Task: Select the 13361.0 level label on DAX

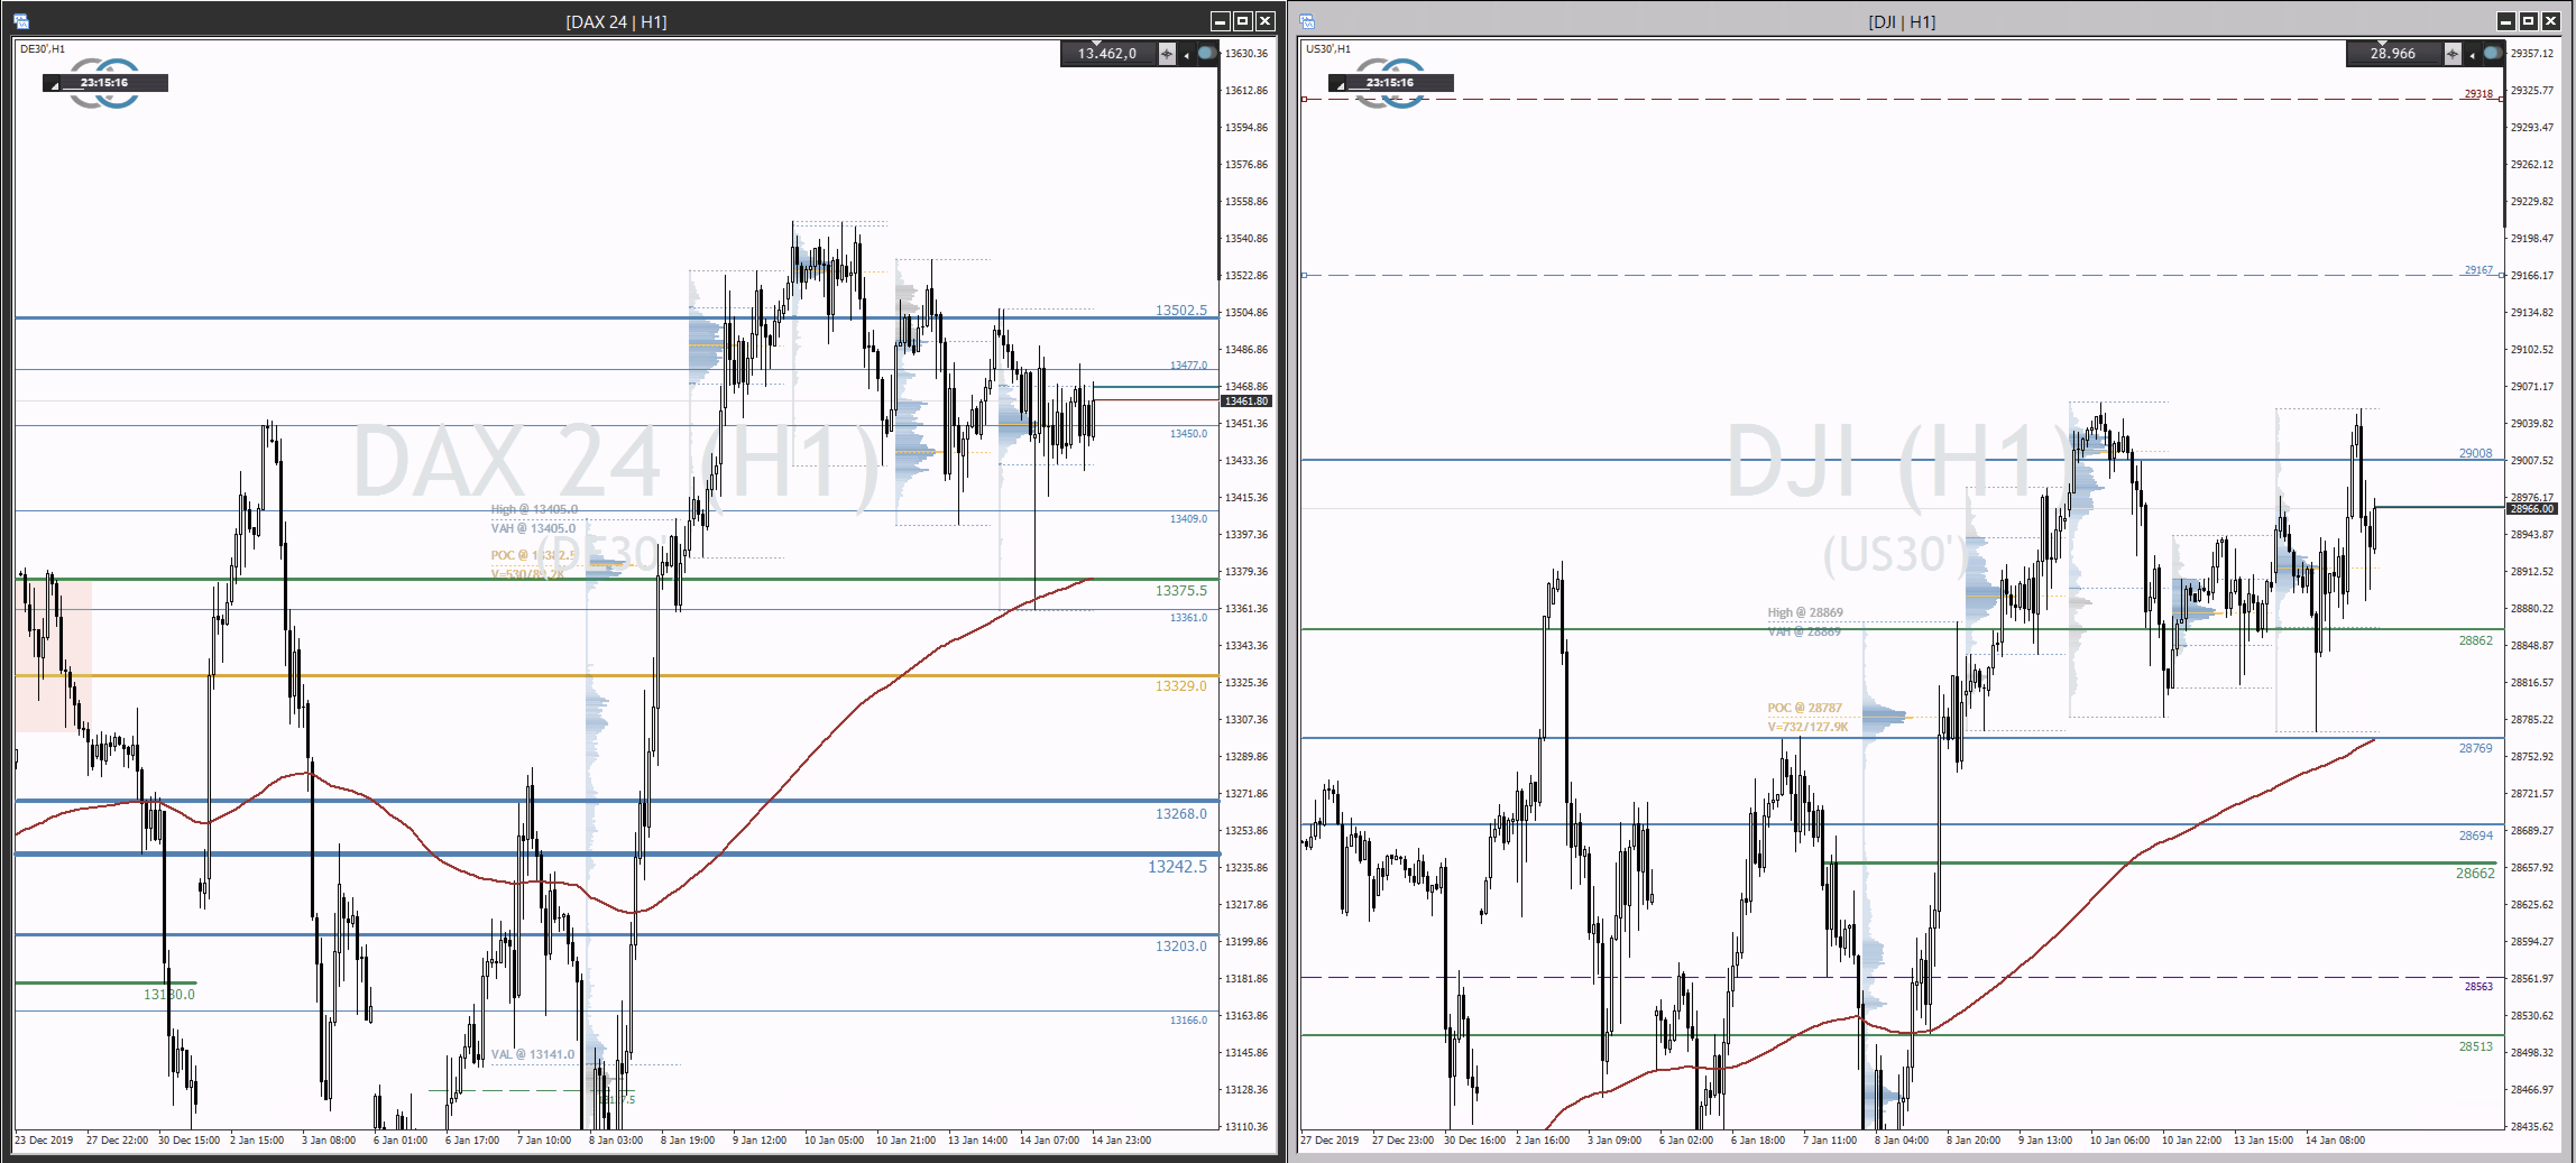Action: click(1188, 617)
